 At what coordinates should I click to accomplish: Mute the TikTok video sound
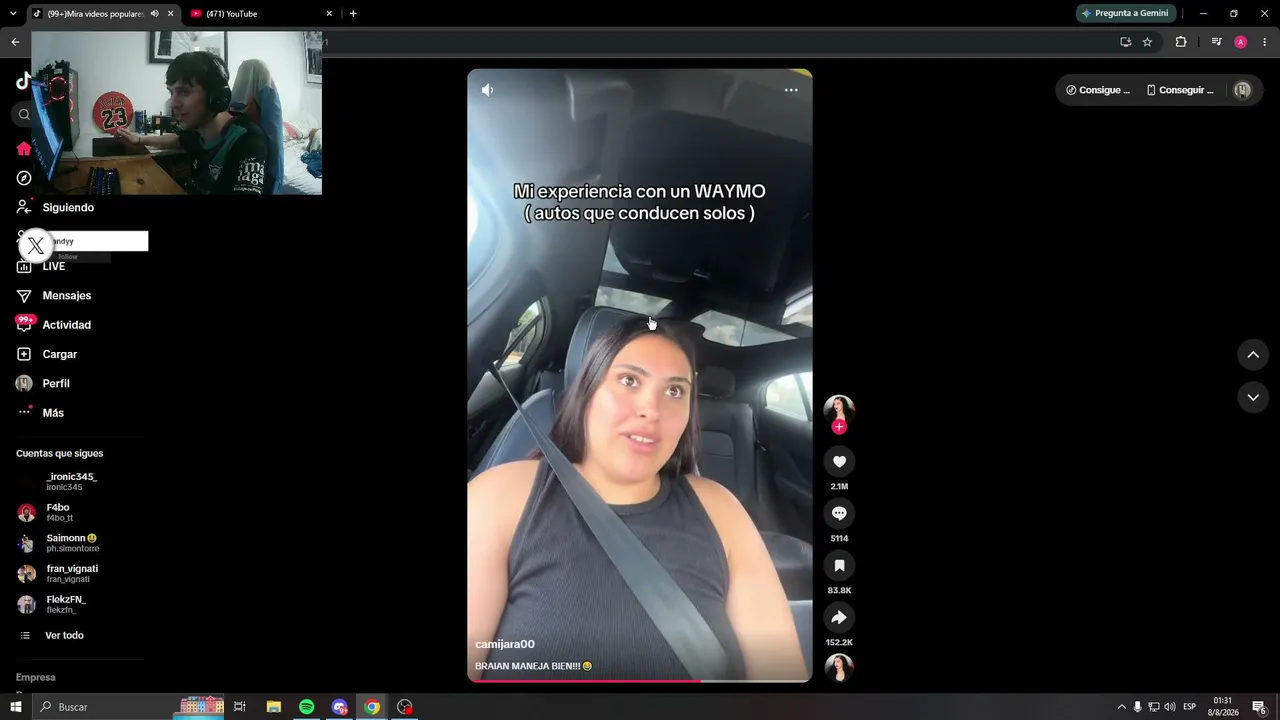[x=487, y=90]
